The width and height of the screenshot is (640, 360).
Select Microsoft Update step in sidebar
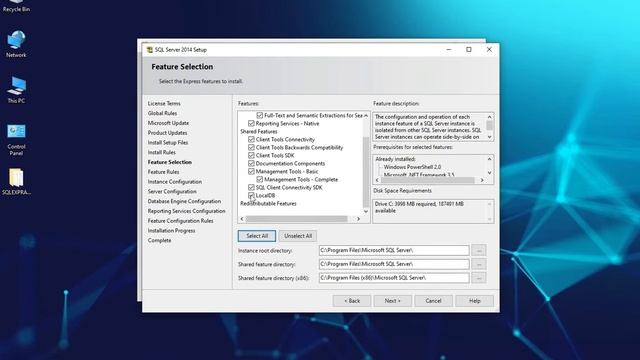[x=168, y=123]
